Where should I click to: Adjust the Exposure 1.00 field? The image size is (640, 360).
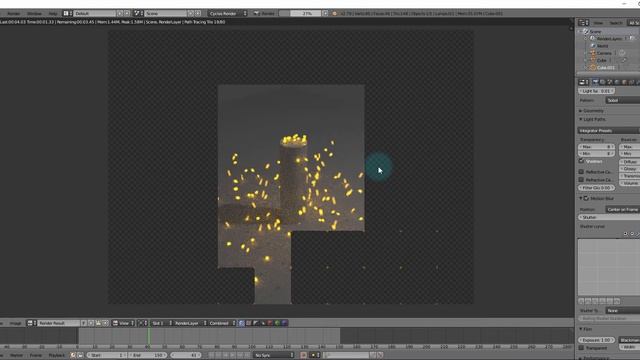[596, 340]
